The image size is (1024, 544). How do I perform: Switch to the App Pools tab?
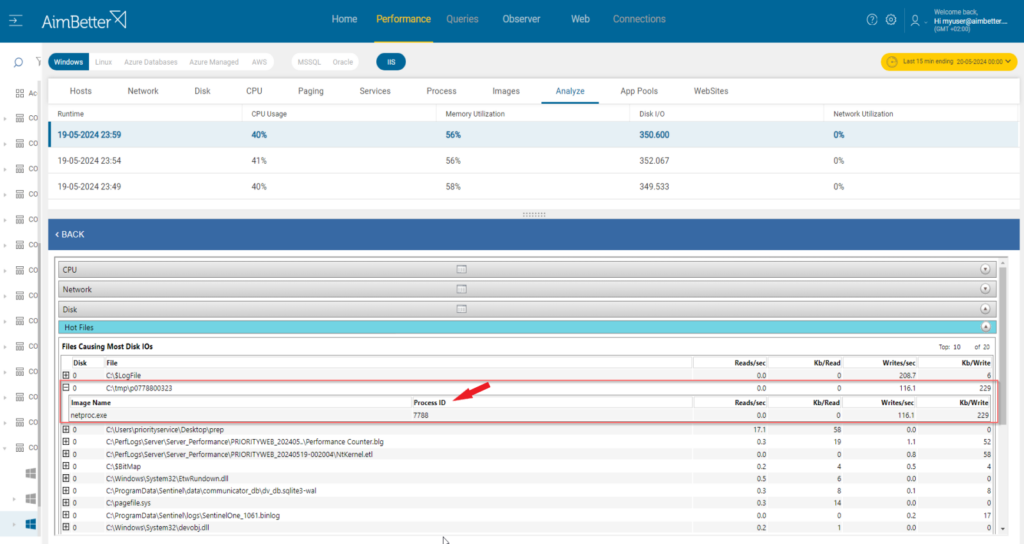pos(639,91)
